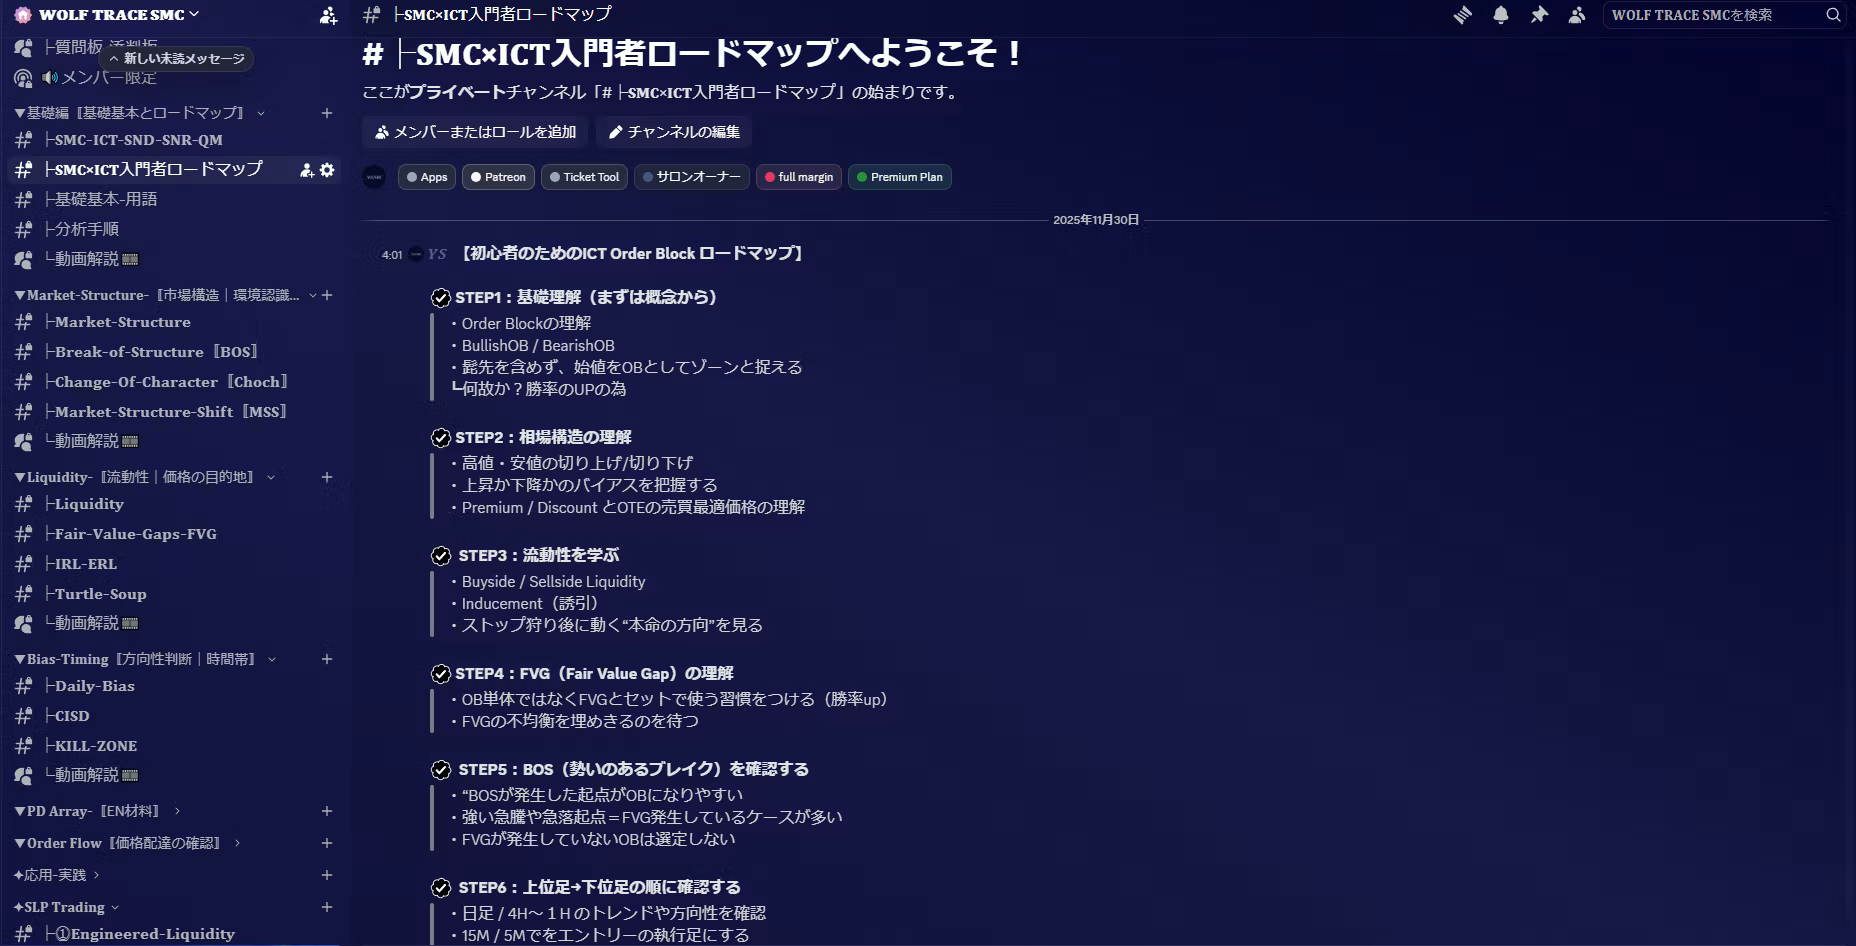The image size is (1856, 946).
Task: Expand 応用-実践 category
Action: tap(55, 875)
